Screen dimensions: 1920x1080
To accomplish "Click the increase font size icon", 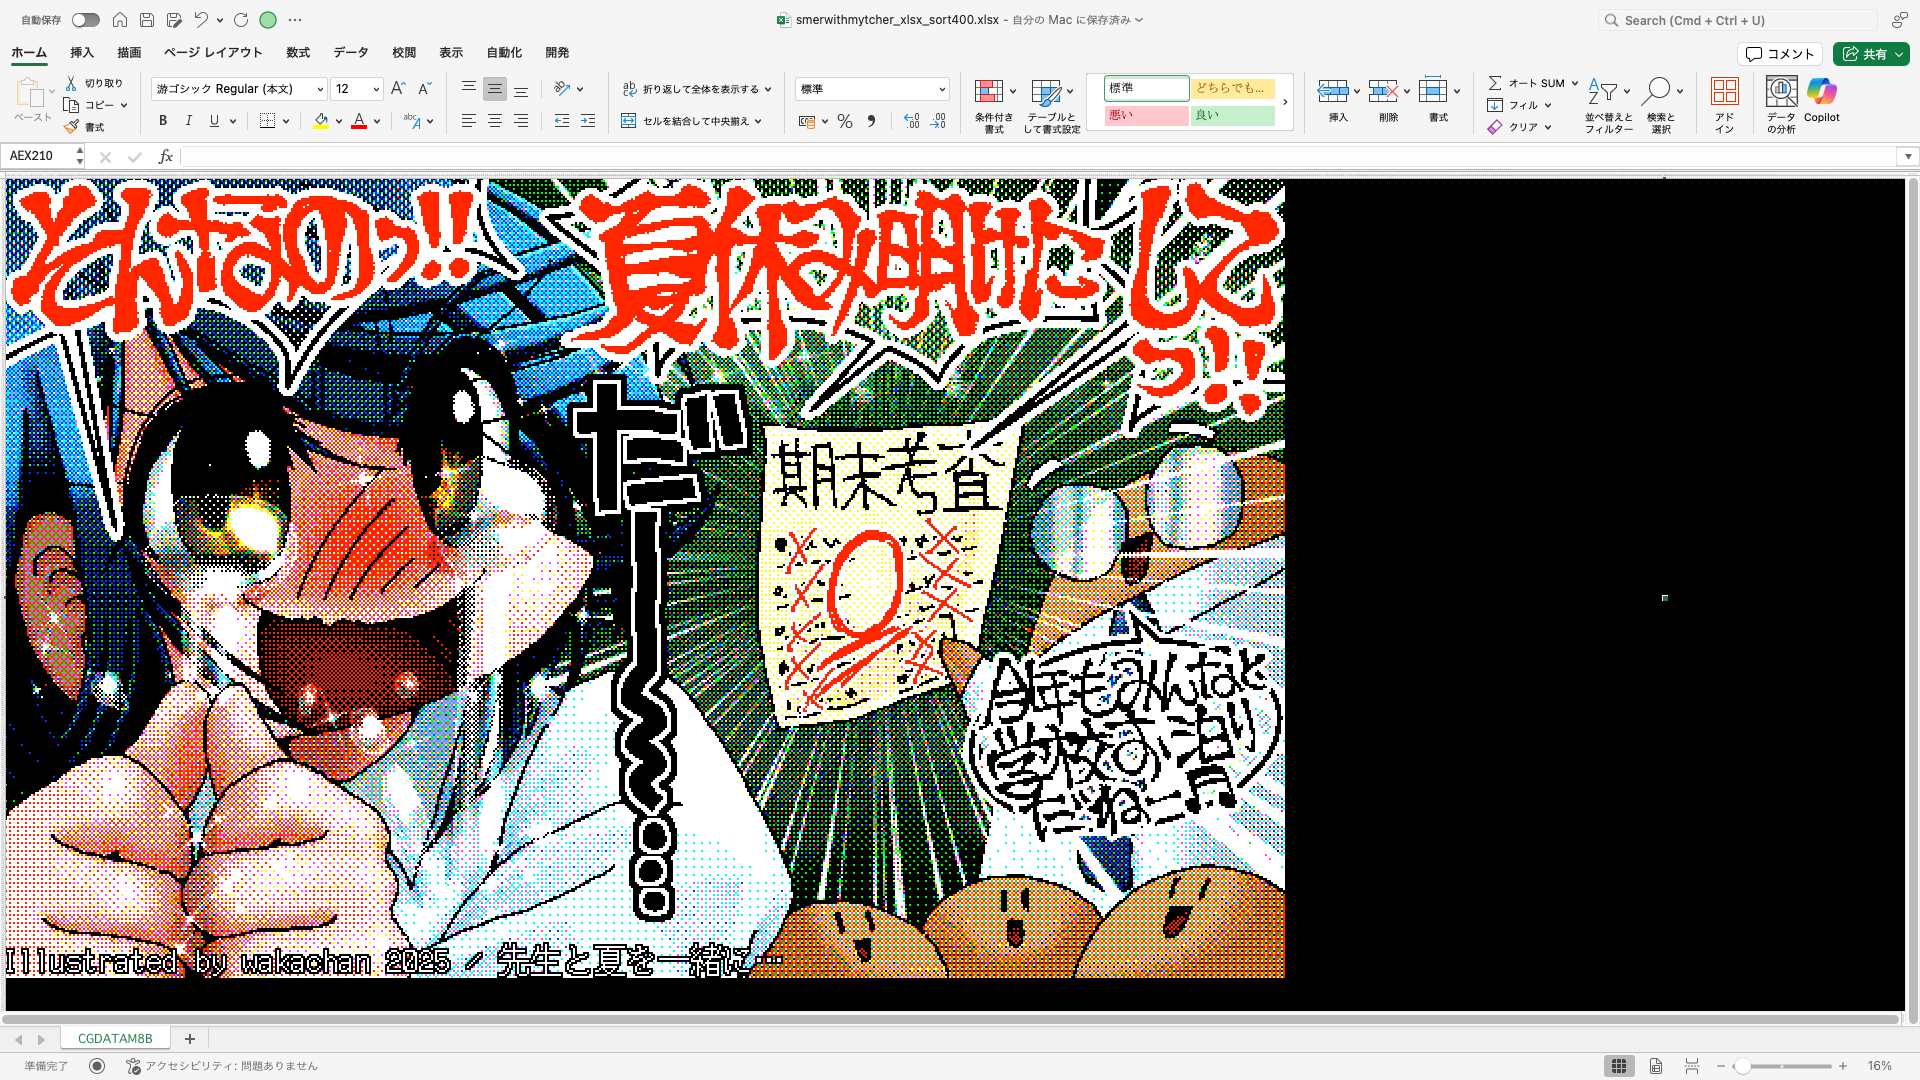I will tap(398, 89).
